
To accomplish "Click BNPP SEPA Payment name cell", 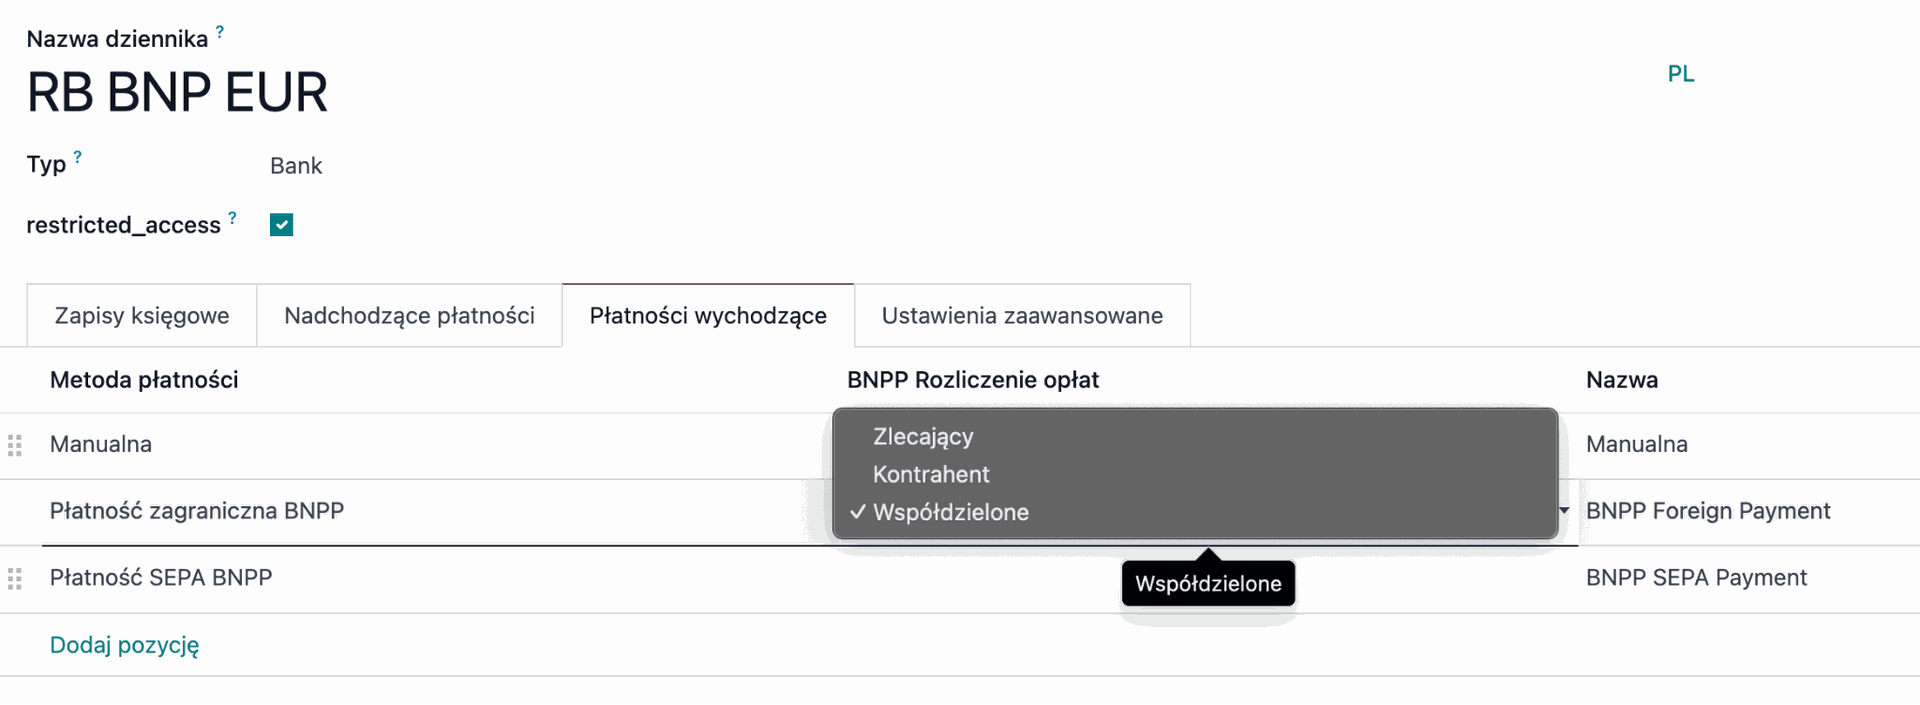I will point(1696,578).
